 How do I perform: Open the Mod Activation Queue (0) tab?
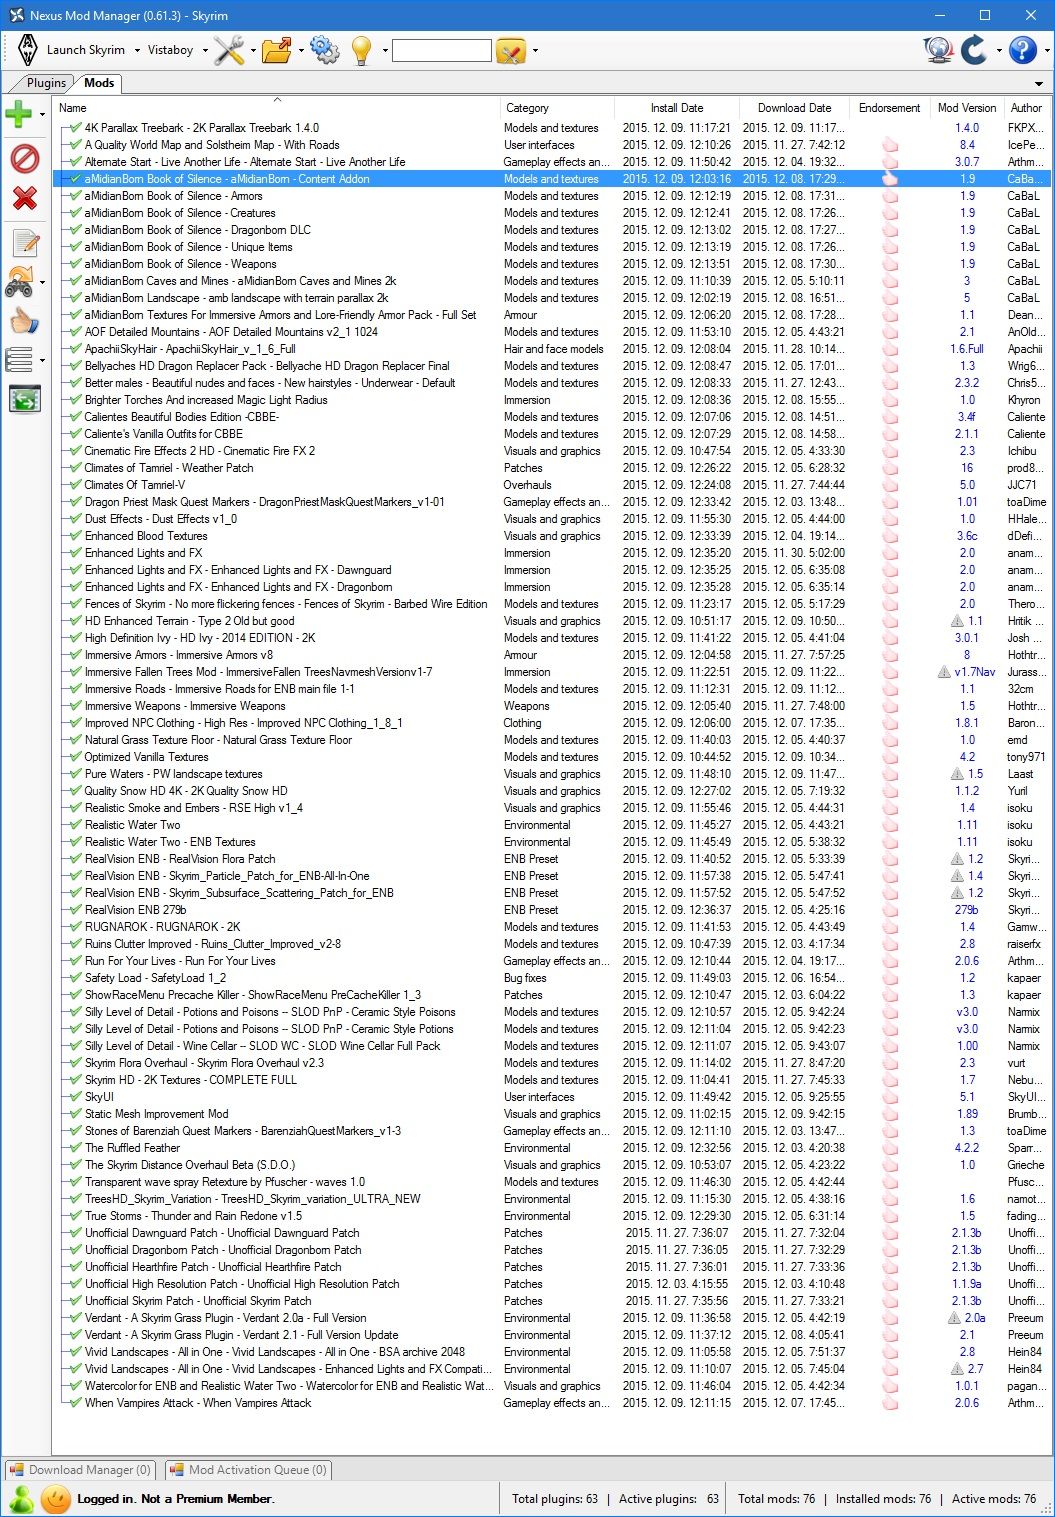tap(249, 1470)
